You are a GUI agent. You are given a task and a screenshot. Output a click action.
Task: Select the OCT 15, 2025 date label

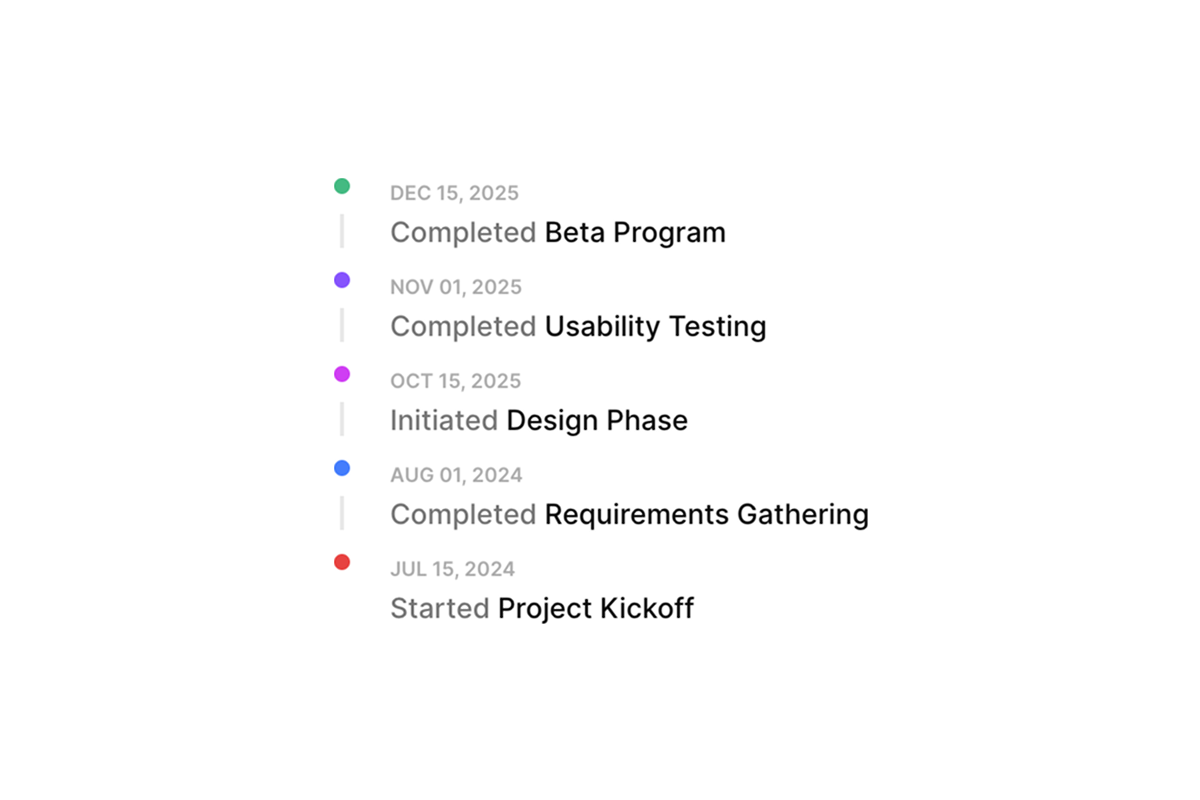(455, 381)
